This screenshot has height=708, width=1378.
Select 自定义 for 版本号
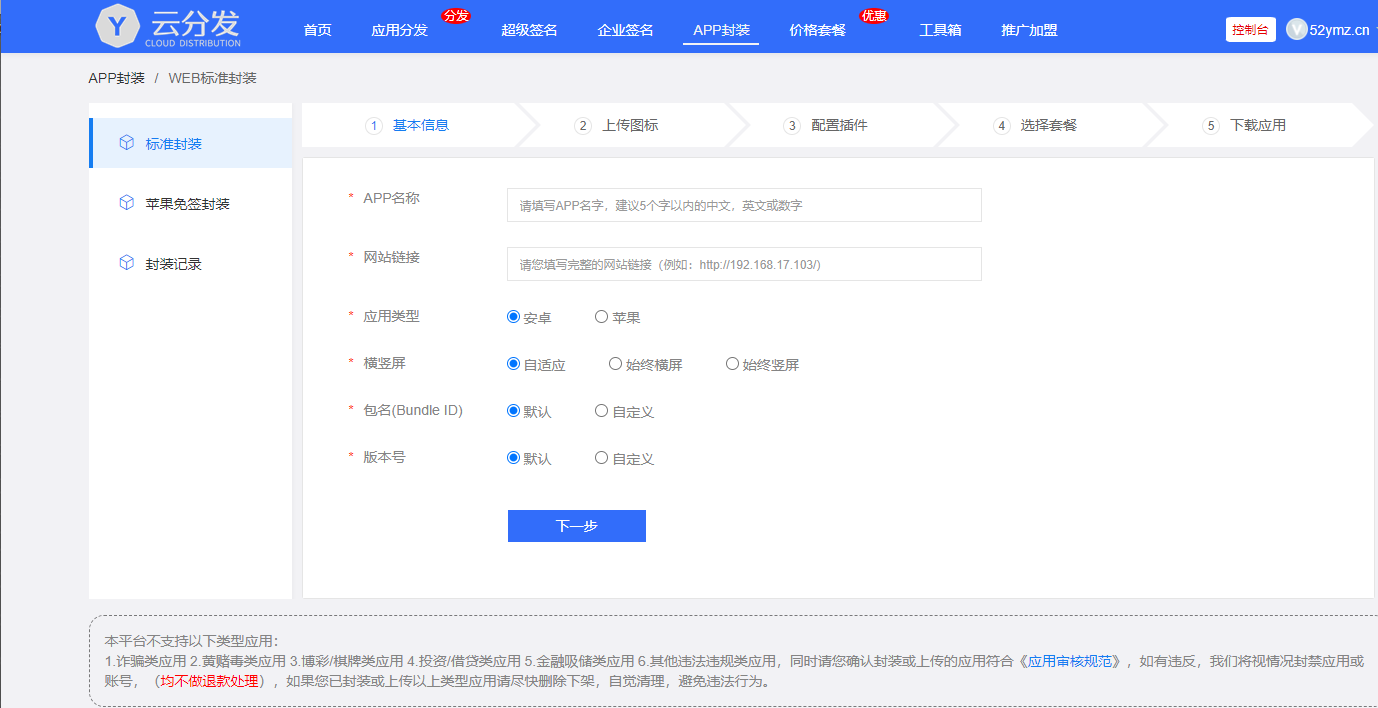pos(601,458)
